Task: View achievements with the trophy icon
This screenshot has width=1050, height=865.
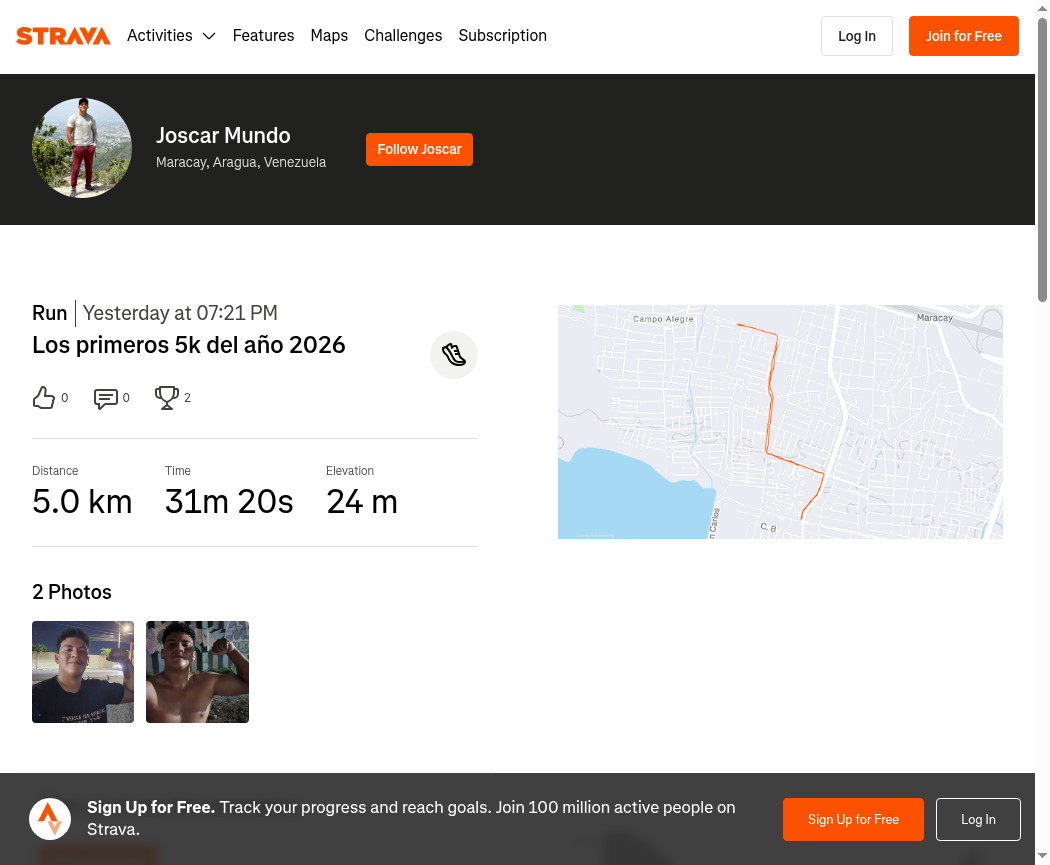Action: point(167,398)
